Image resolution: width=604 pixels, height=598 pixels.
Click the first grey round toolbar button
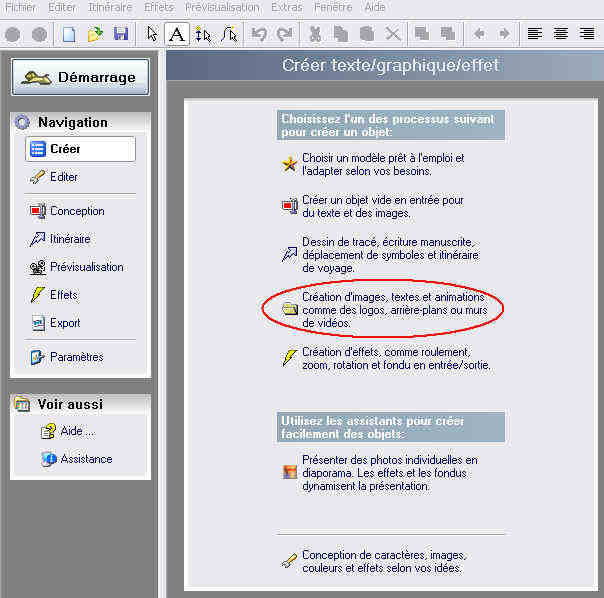pos(13,35)
